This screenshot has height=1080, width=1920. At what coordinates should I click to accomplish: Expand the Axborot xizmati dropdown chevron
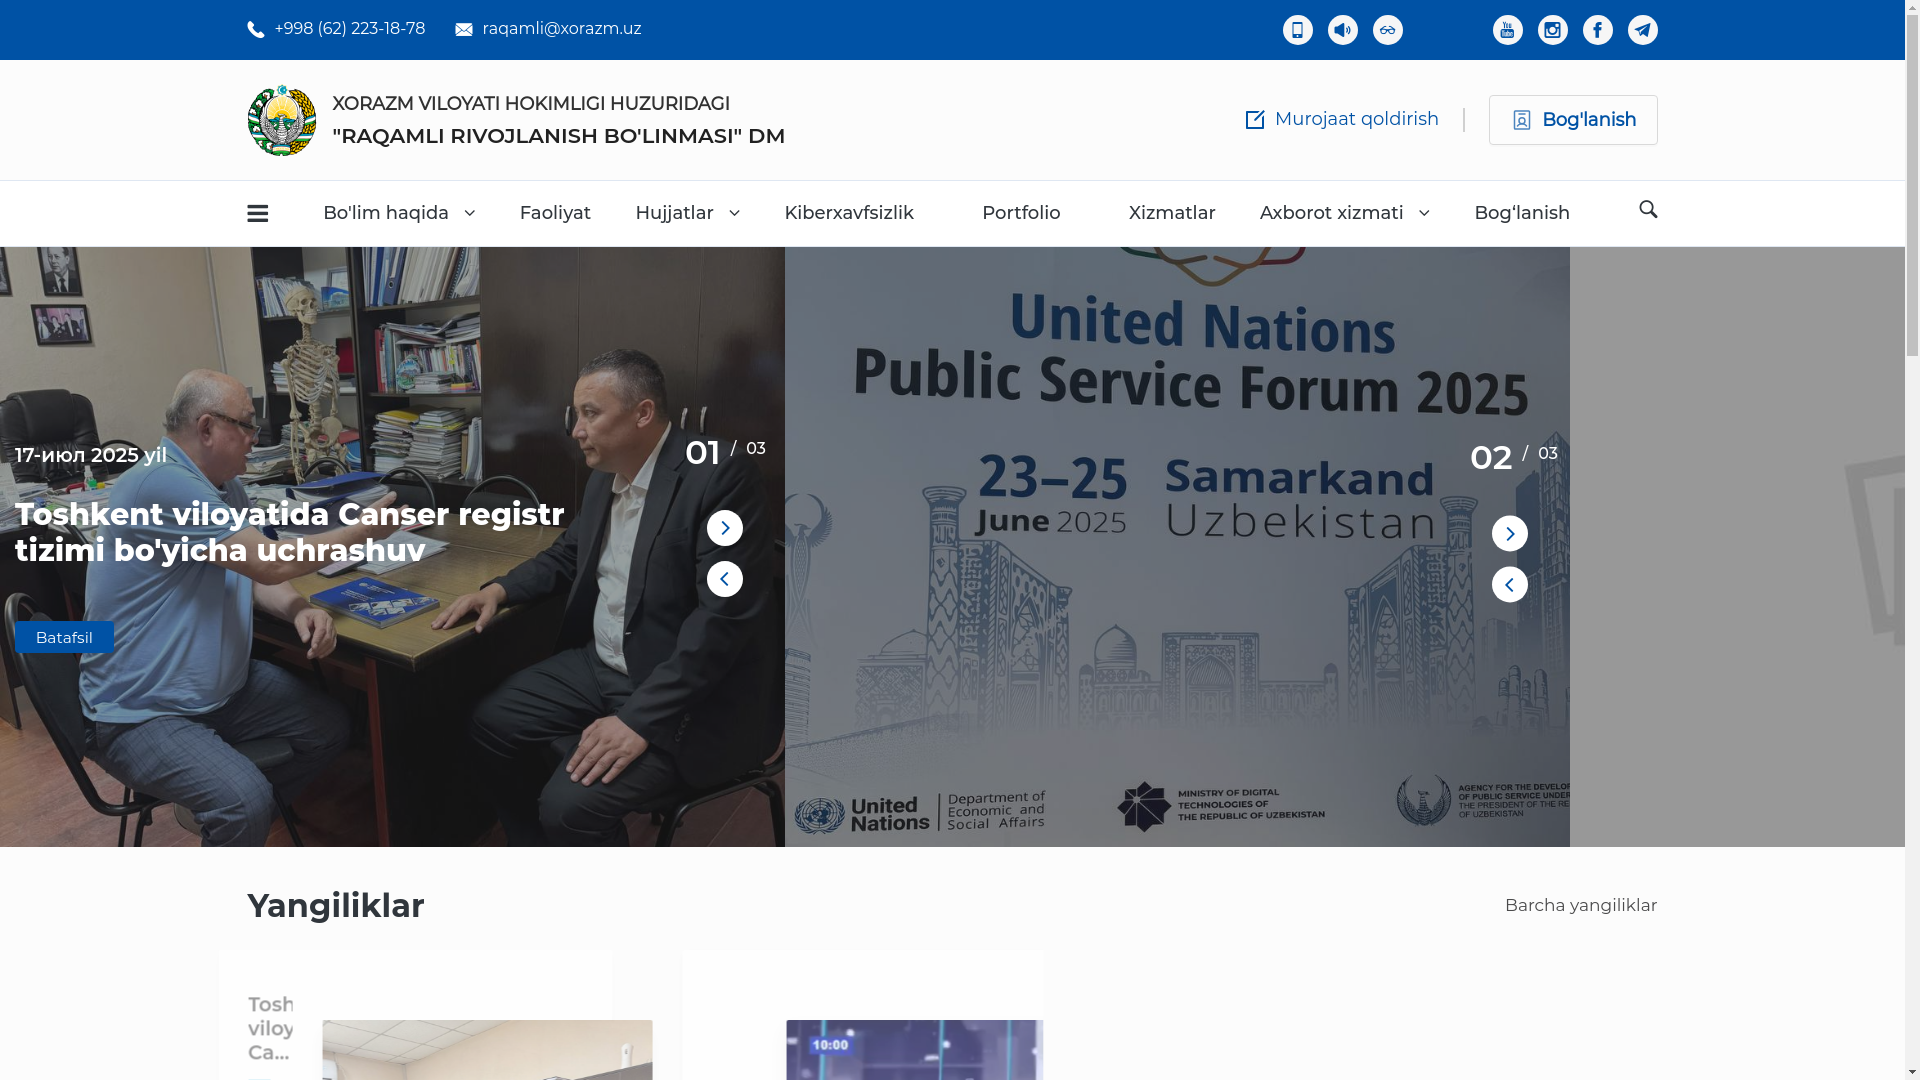tap(1423, 213)
